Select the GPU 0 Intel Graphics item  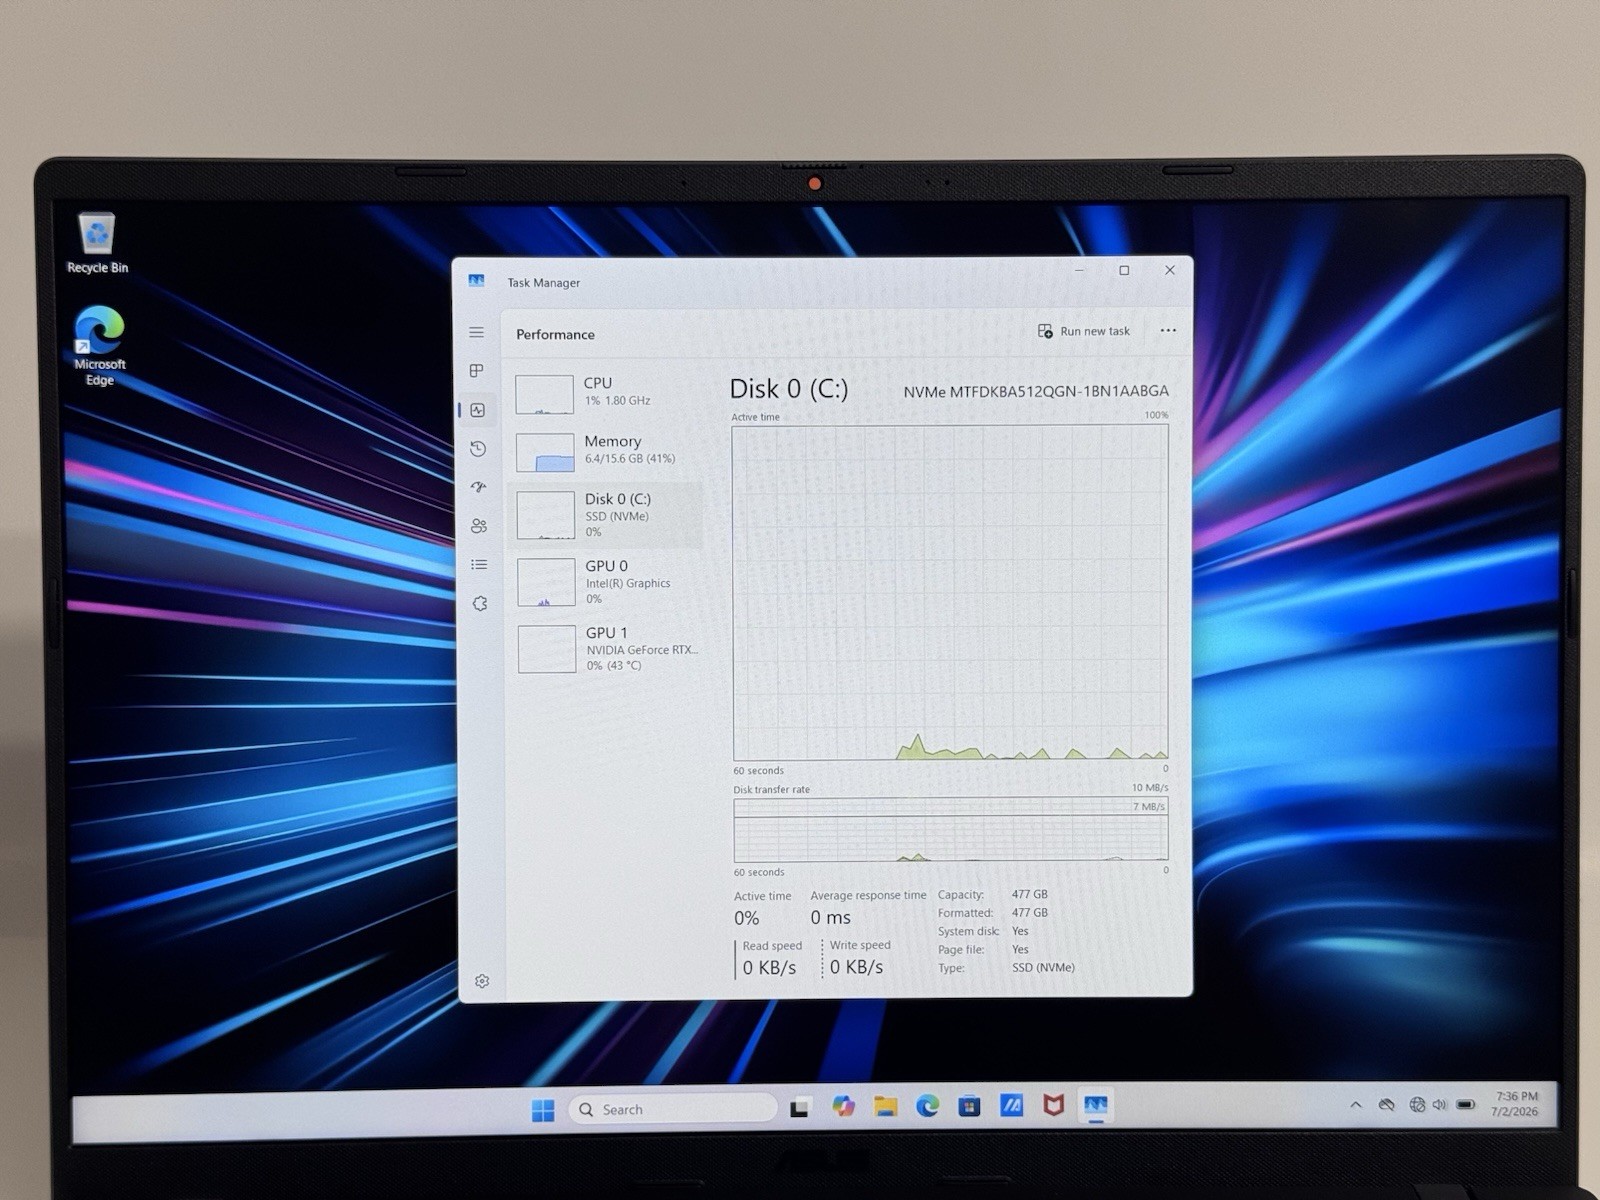(608, 582)
